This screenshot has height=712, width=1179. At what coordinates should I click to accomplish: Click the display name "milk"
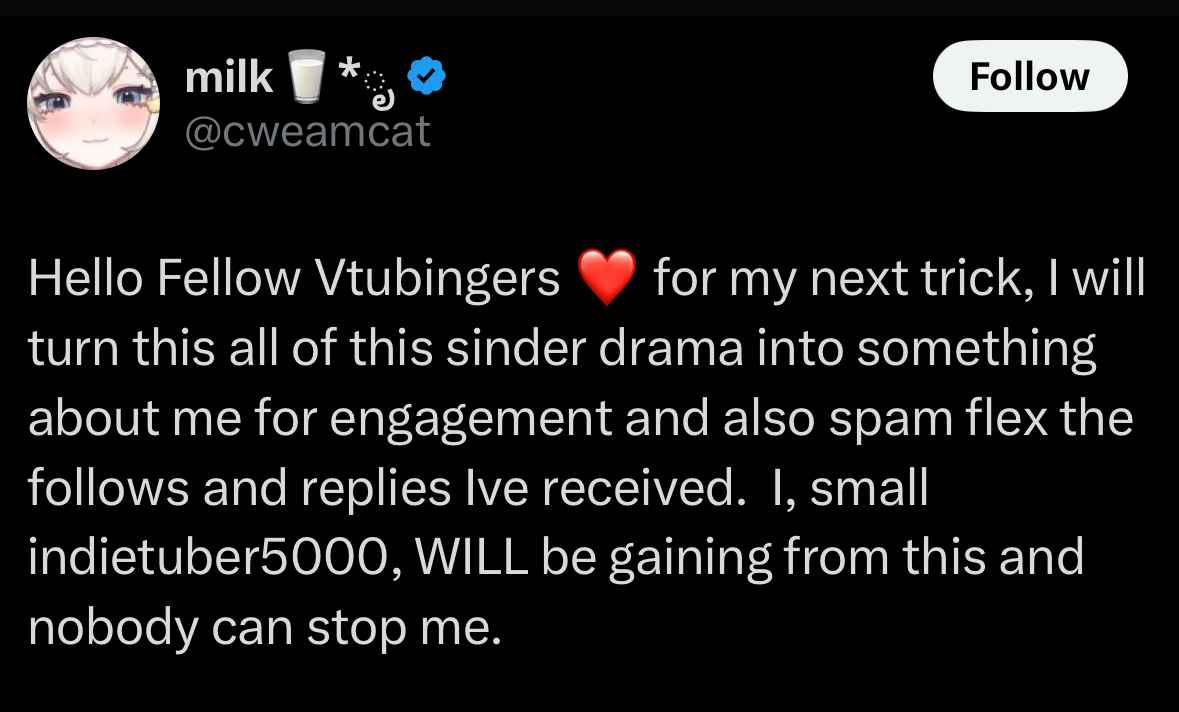(230, 78)
